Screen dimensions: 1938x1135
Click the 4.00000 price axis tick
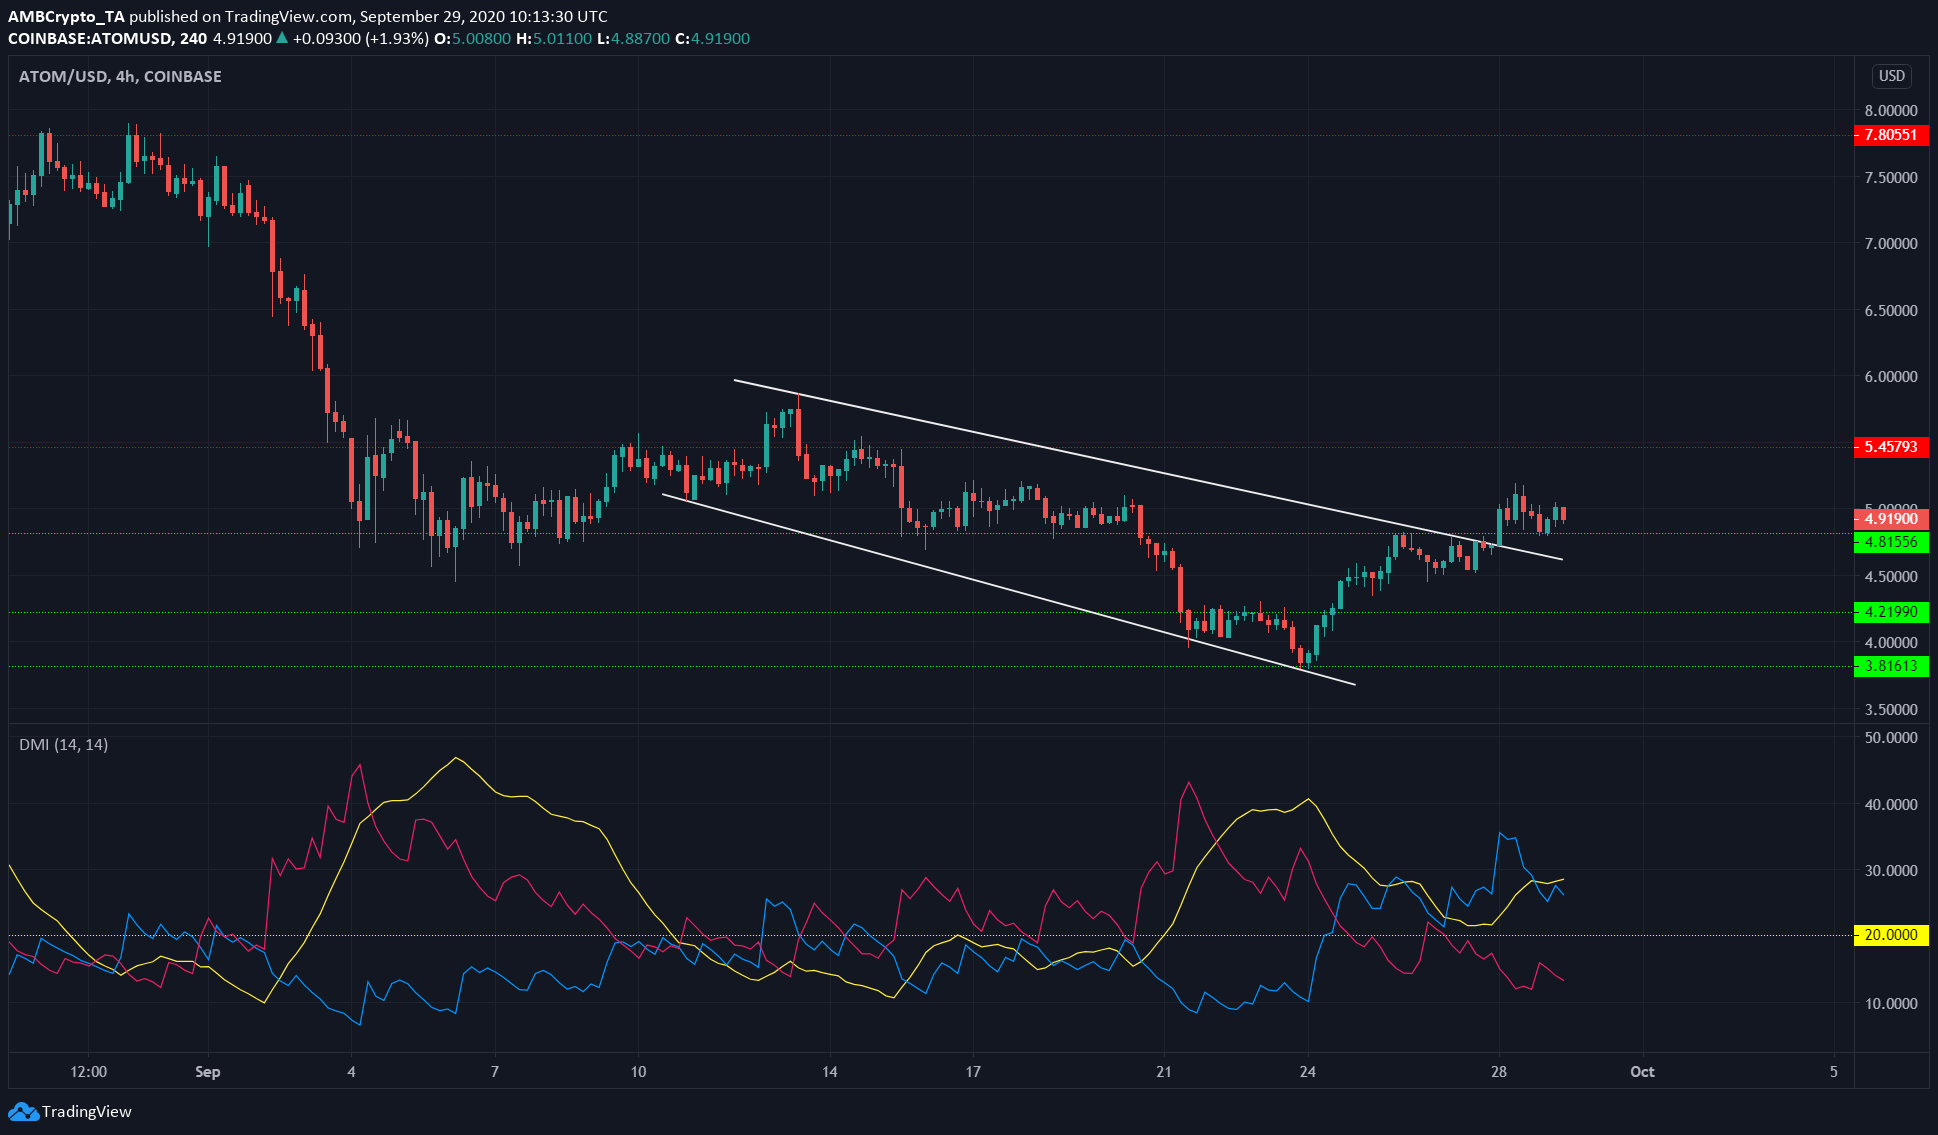1891,643
